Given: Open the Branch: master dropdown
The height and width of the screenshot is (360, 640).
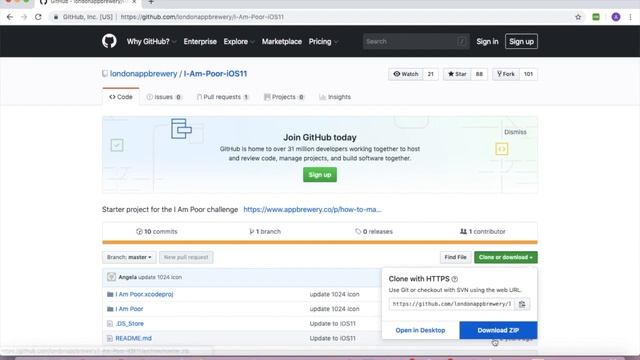Looking at the screenshot, I should [x=129, y=258].
